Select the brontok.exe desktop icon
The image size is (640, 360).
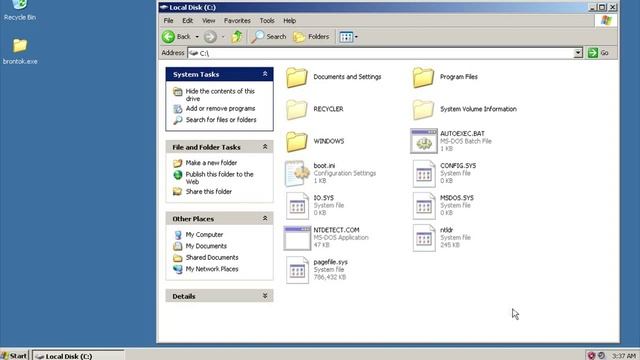point(20,45)
